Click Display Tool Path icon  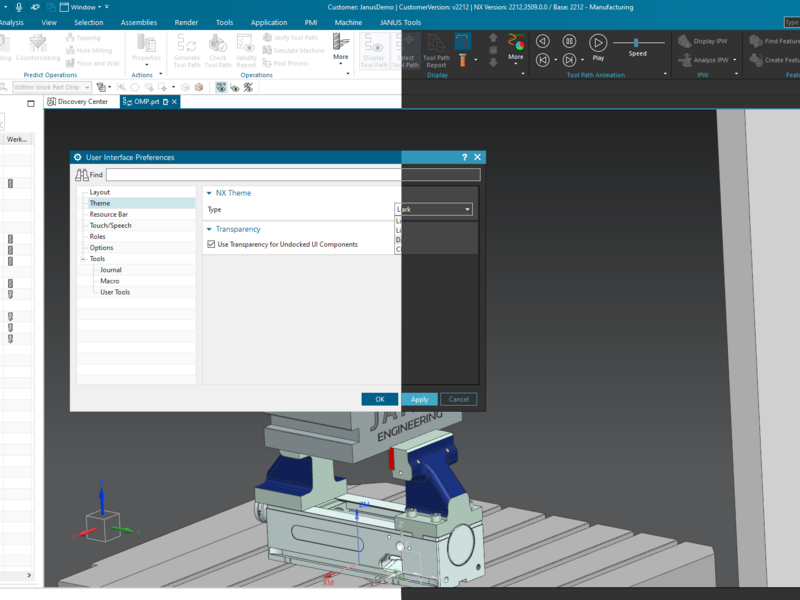(374, 51)
